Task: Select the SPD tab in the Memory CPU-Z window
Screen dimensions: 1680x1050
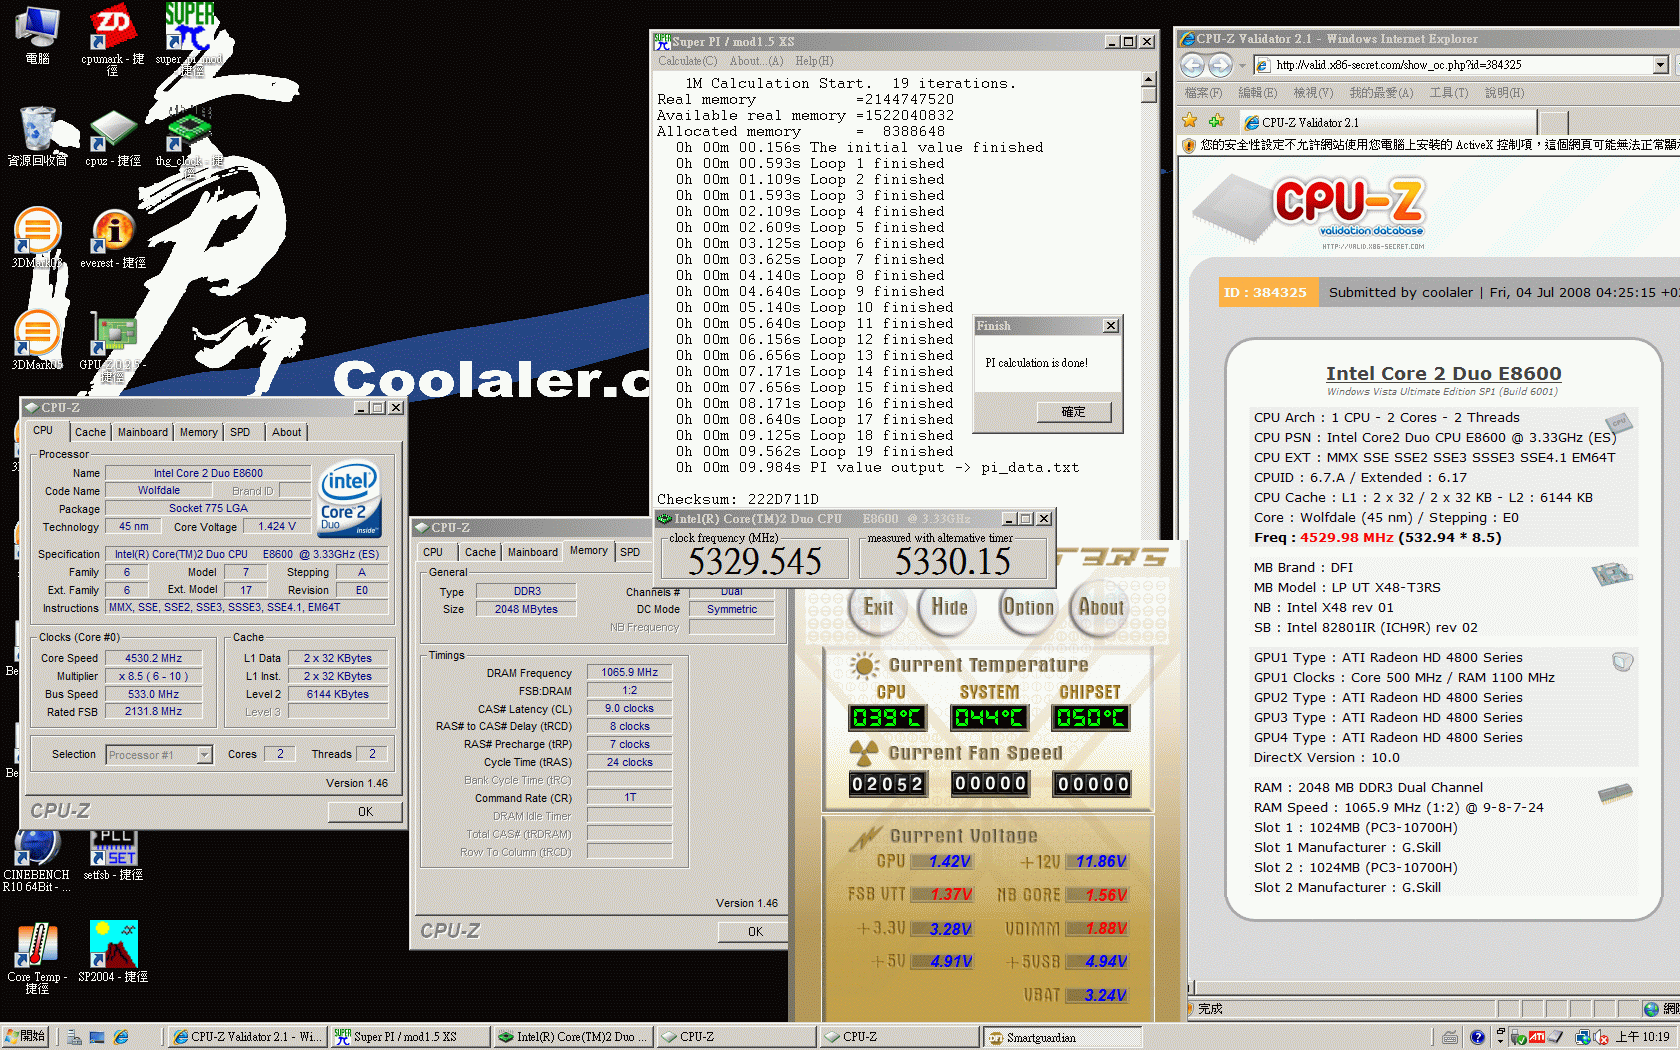Action: tap(630, 552)
